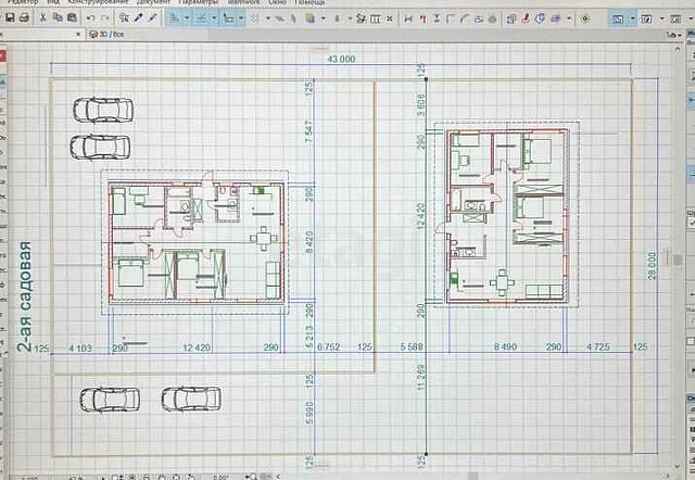This screenshot has height=480, width=695.
Task: Select the eyedropper Pick Up Parameters tool
Action: tap(138, 18)
